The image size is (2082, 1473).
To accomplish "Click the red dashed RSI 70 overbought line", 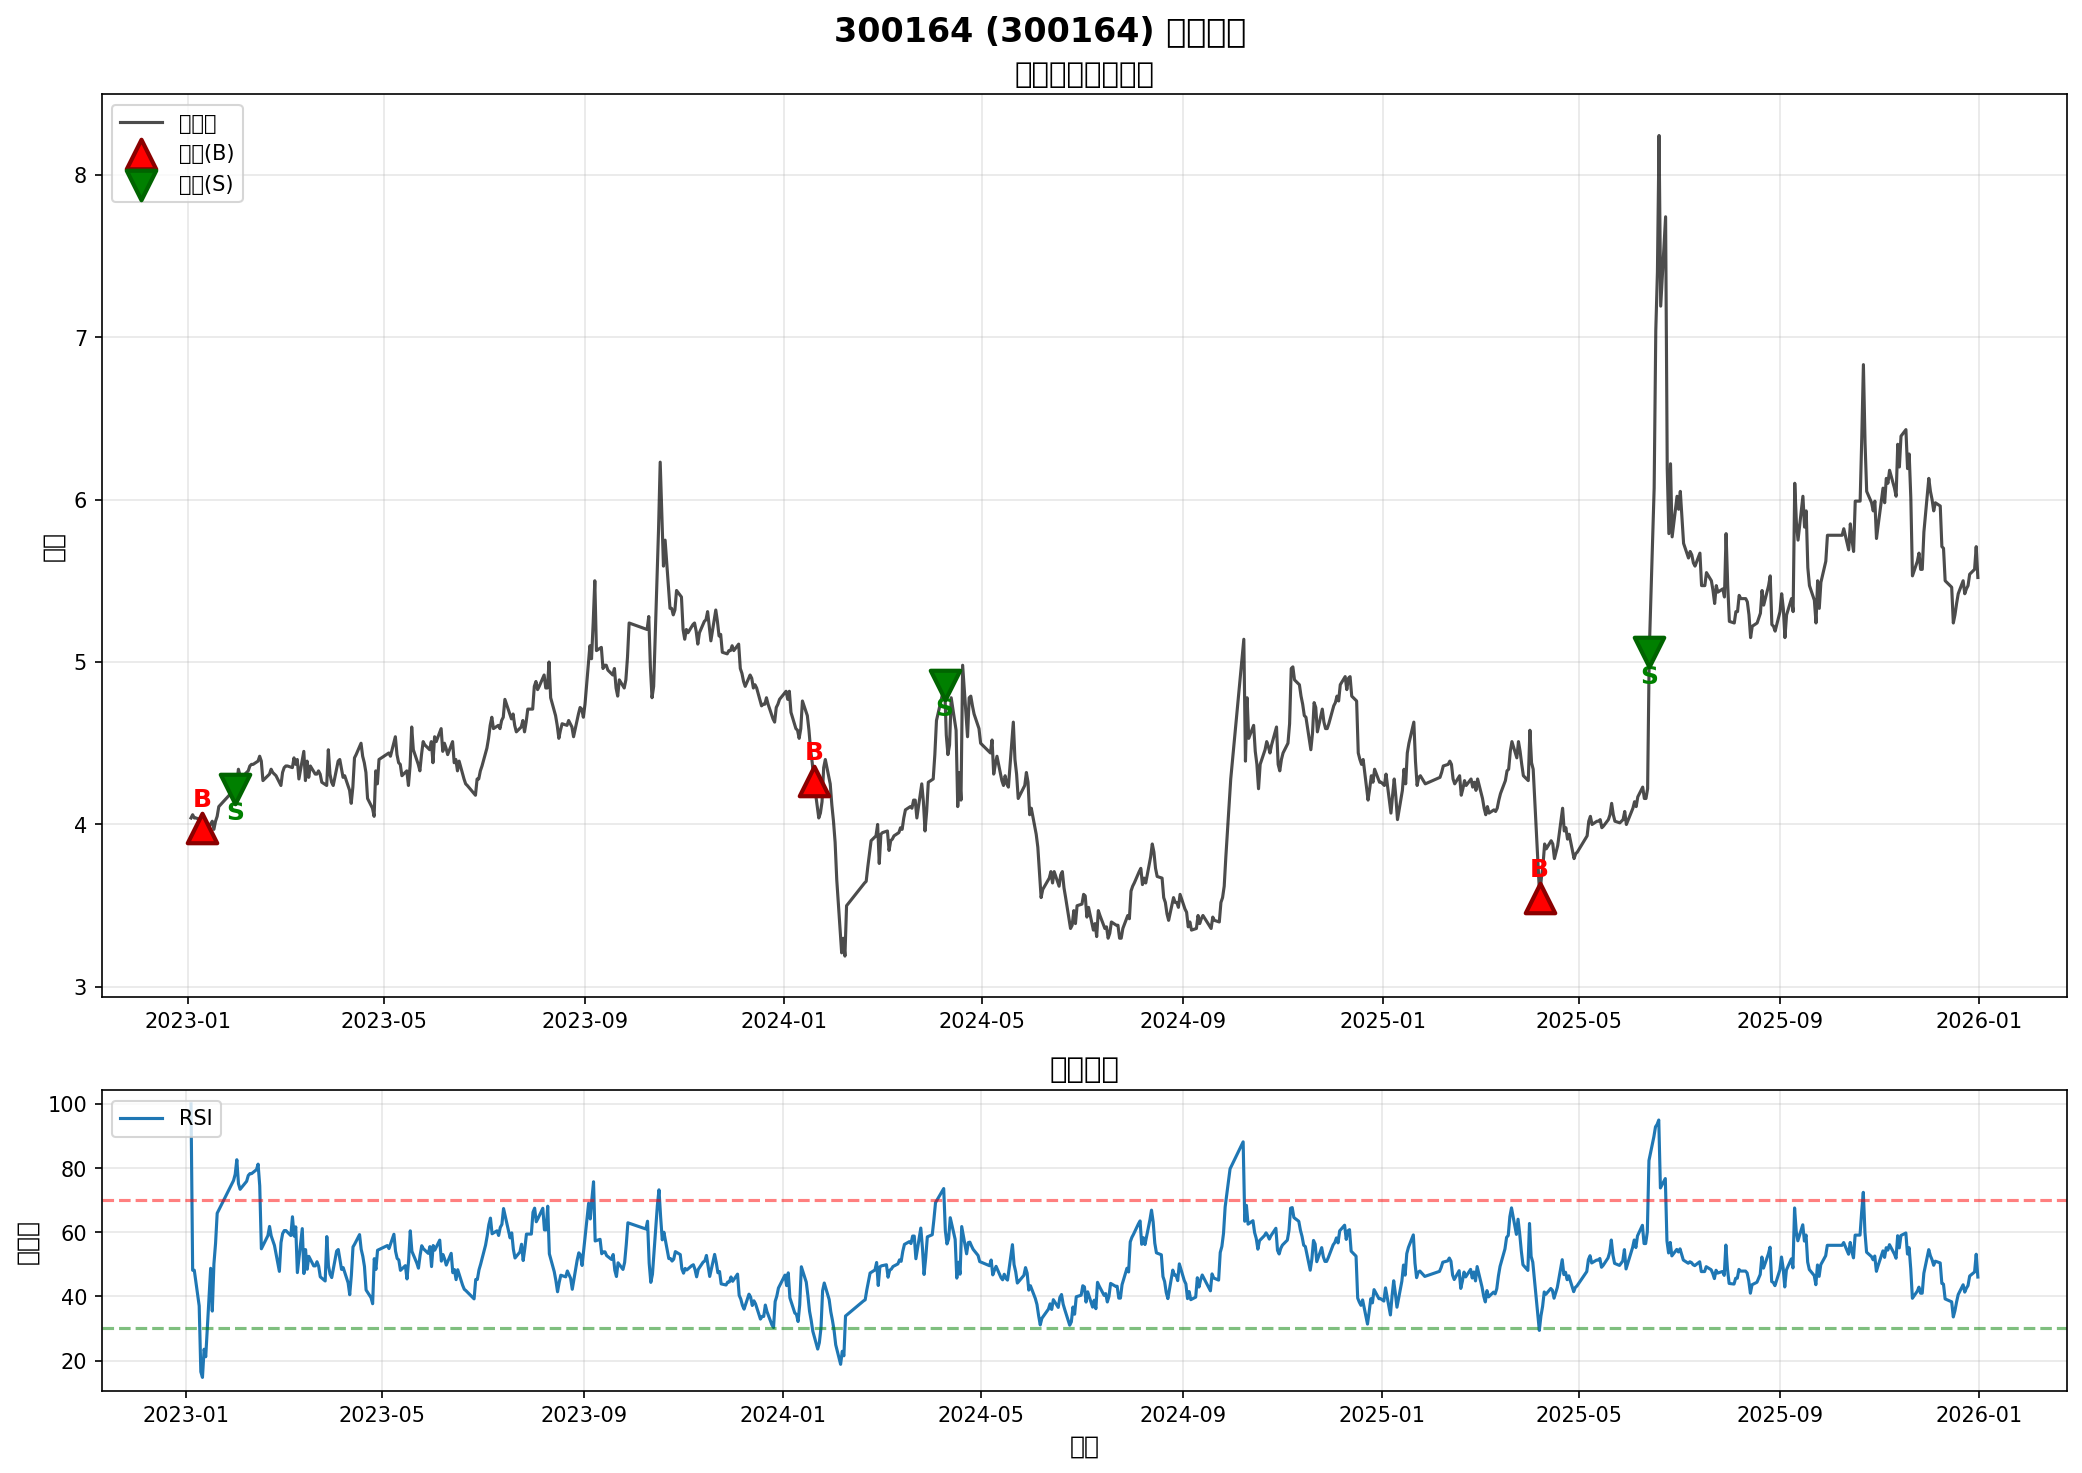I will pos(1100,1200).
